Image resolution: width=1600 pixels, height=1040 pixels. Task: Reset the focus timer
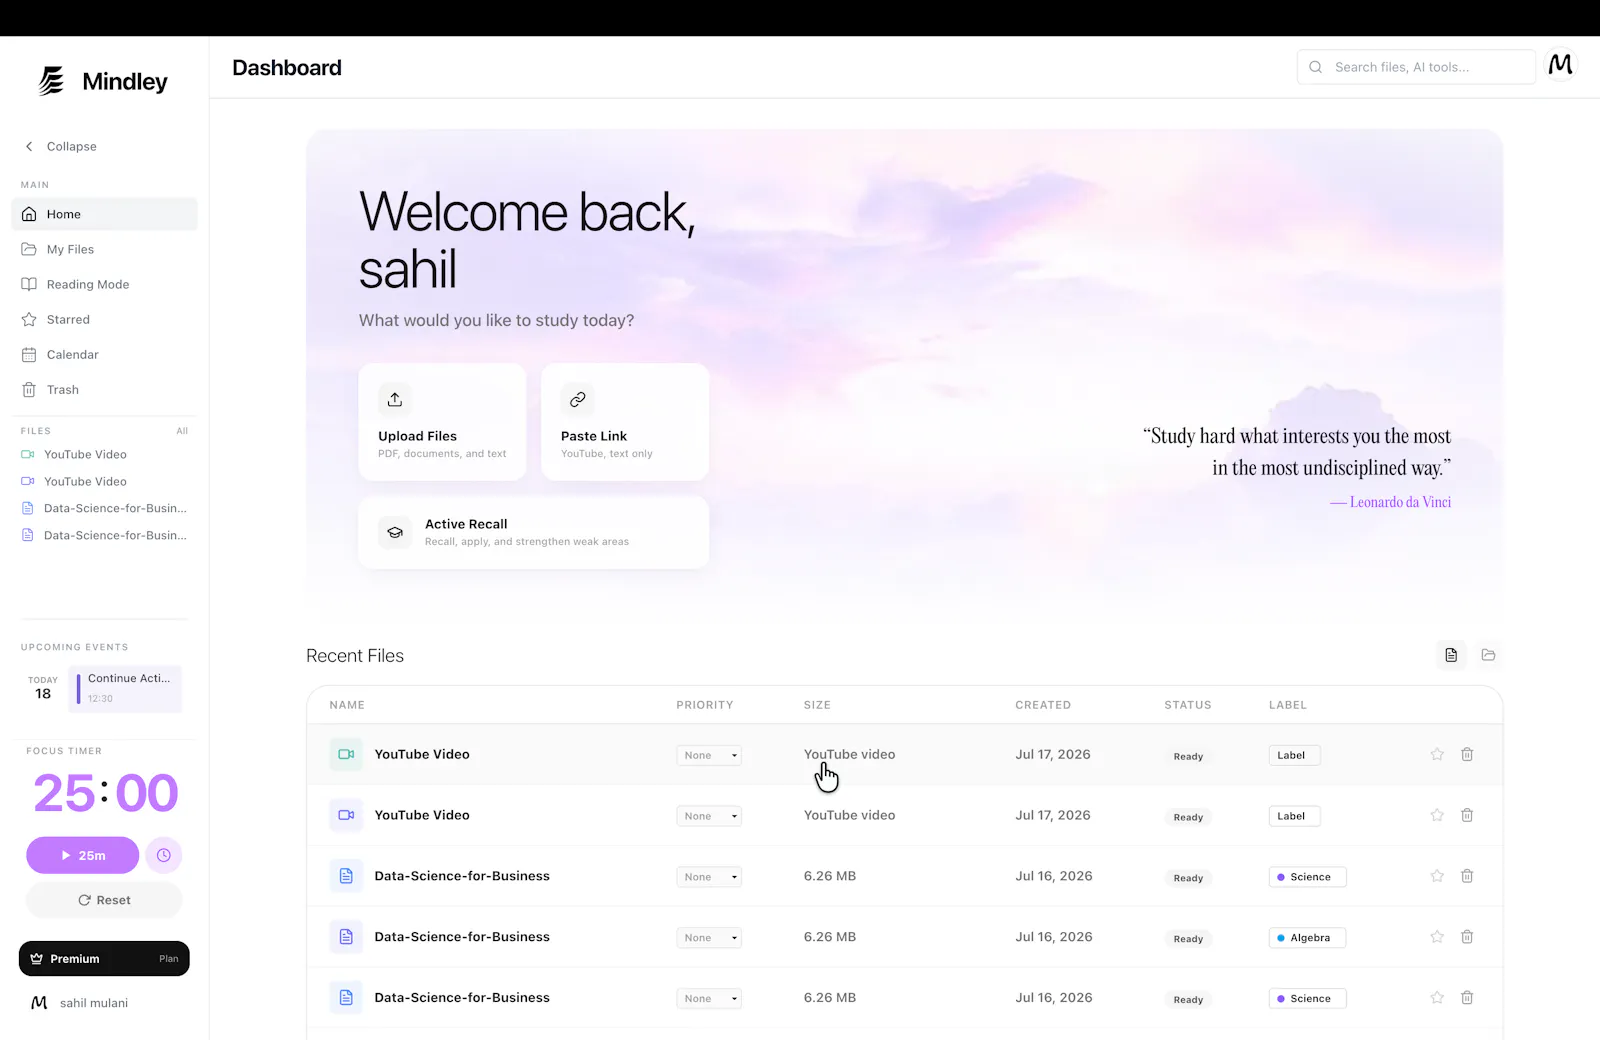[x=104, y=900]
